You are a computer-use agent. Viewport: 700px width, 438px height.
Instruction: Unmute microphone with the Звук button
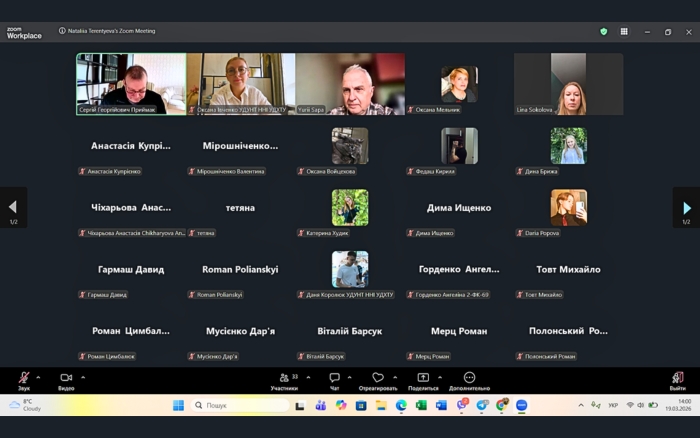[x=23, y=378]
